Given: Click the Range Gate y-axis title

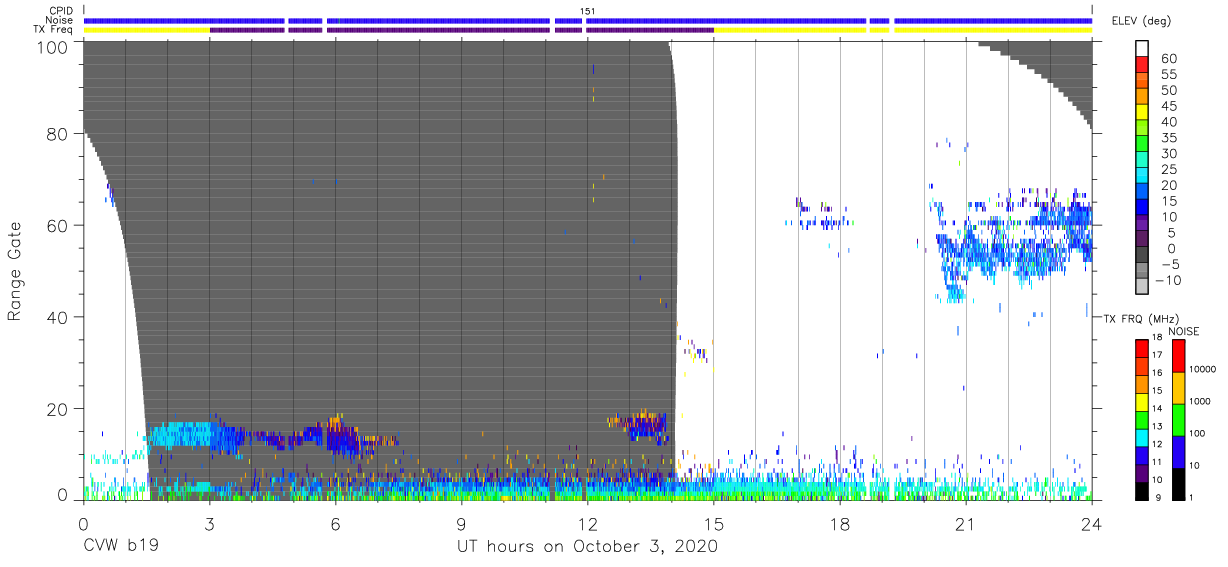Looking at the screenshot, I should tap(15, 270).
